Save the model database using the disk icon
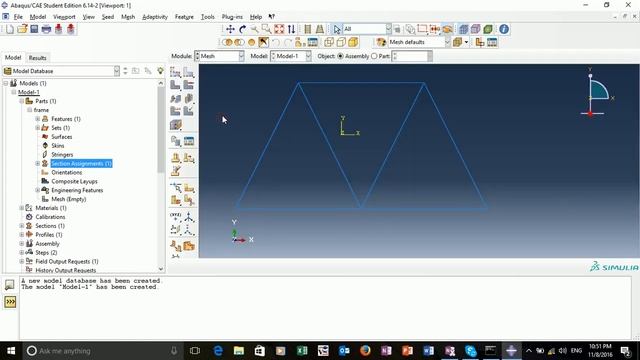 click(x=34, y=29)
